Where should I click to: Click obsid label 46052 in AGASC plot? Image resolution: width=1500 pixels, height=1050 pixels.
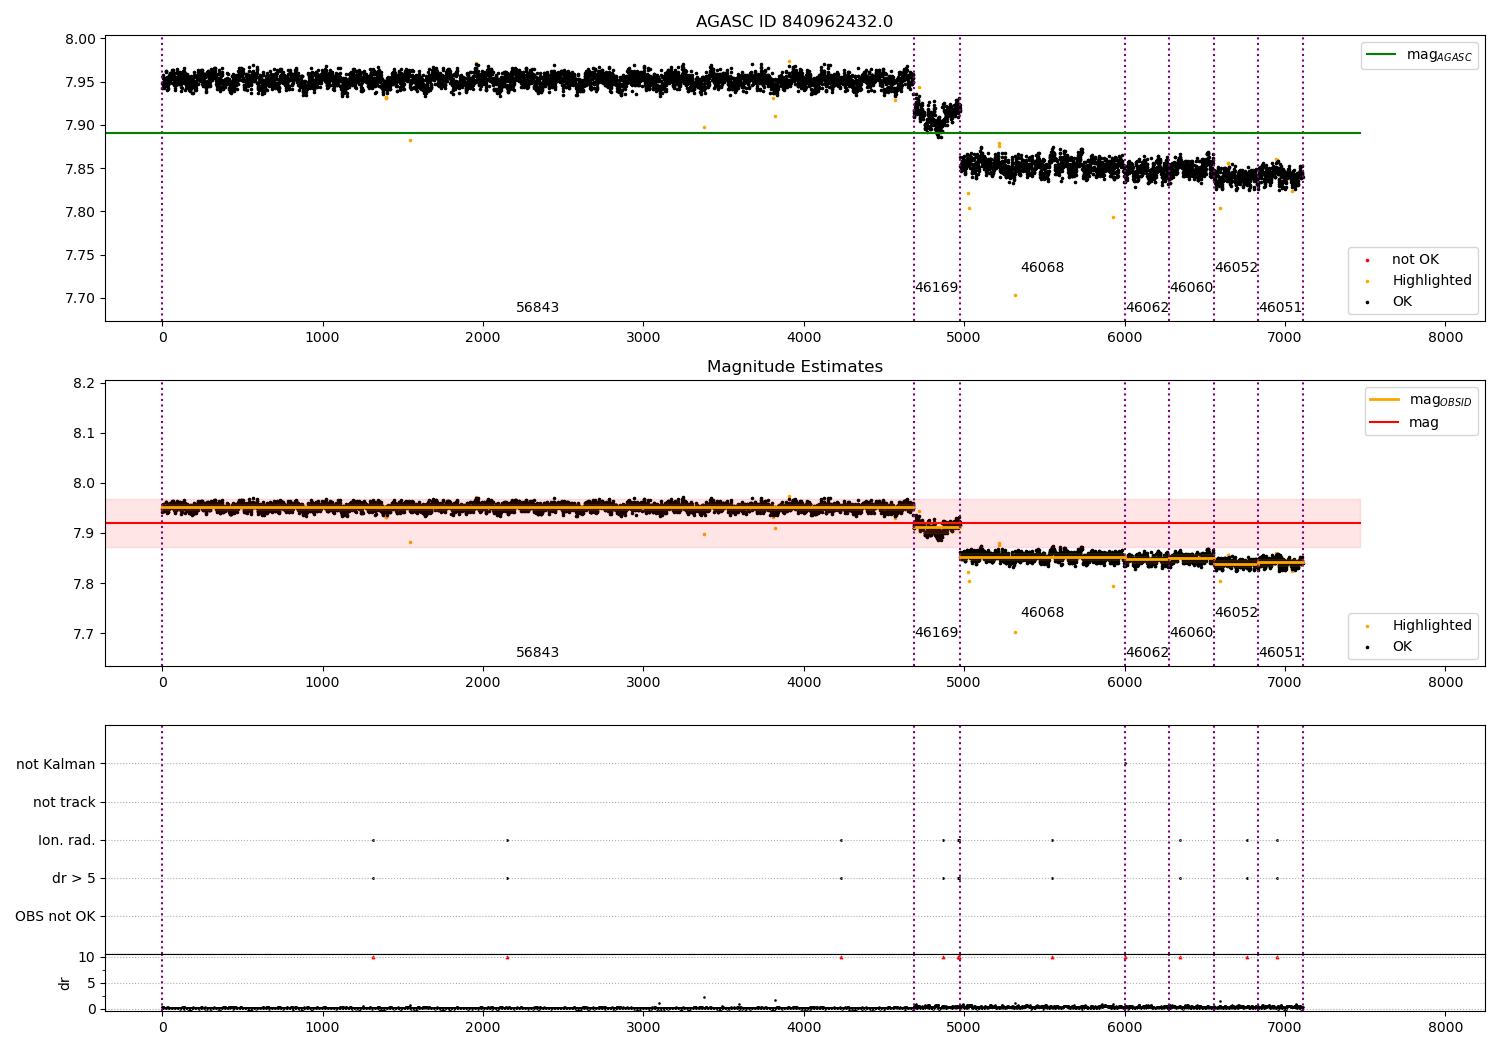[1236, 268]
